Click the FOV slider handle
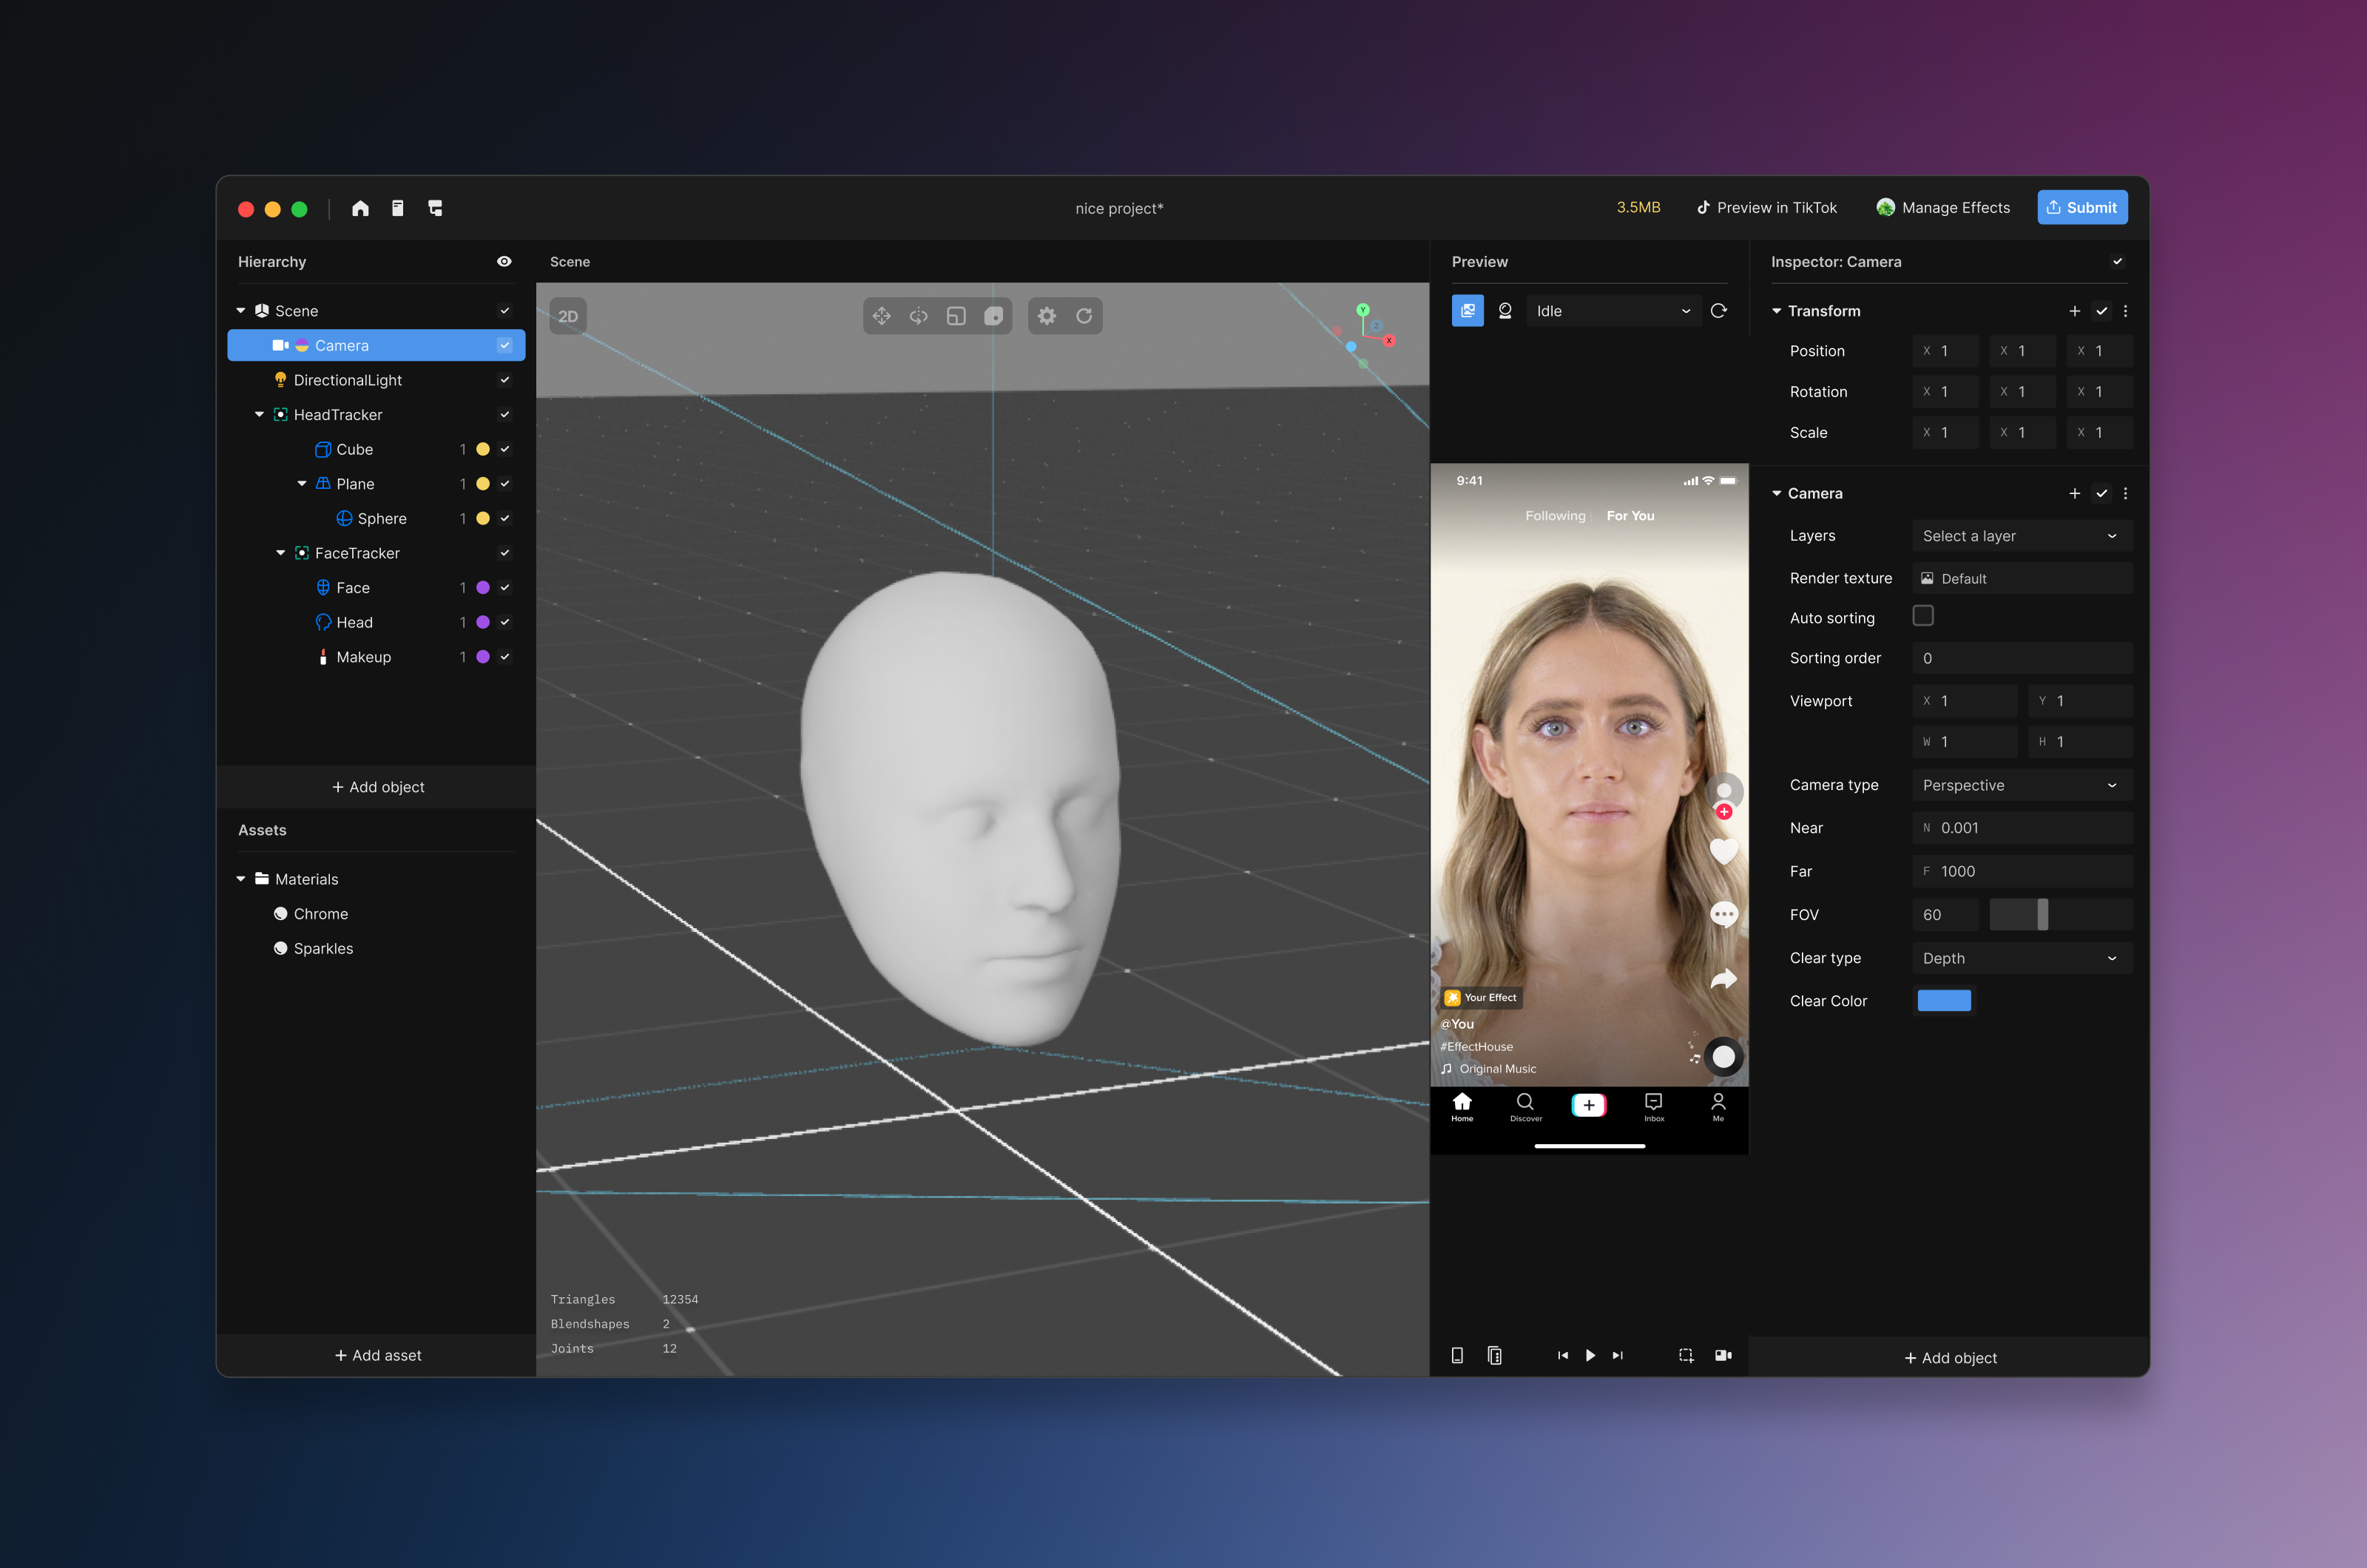The height and width of the screenshot is (1568, 2367). tap(2042, 914)
